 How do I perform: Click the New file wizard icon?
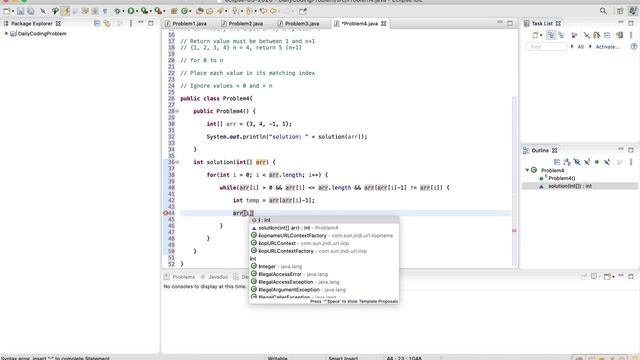(x=7, y=11)
